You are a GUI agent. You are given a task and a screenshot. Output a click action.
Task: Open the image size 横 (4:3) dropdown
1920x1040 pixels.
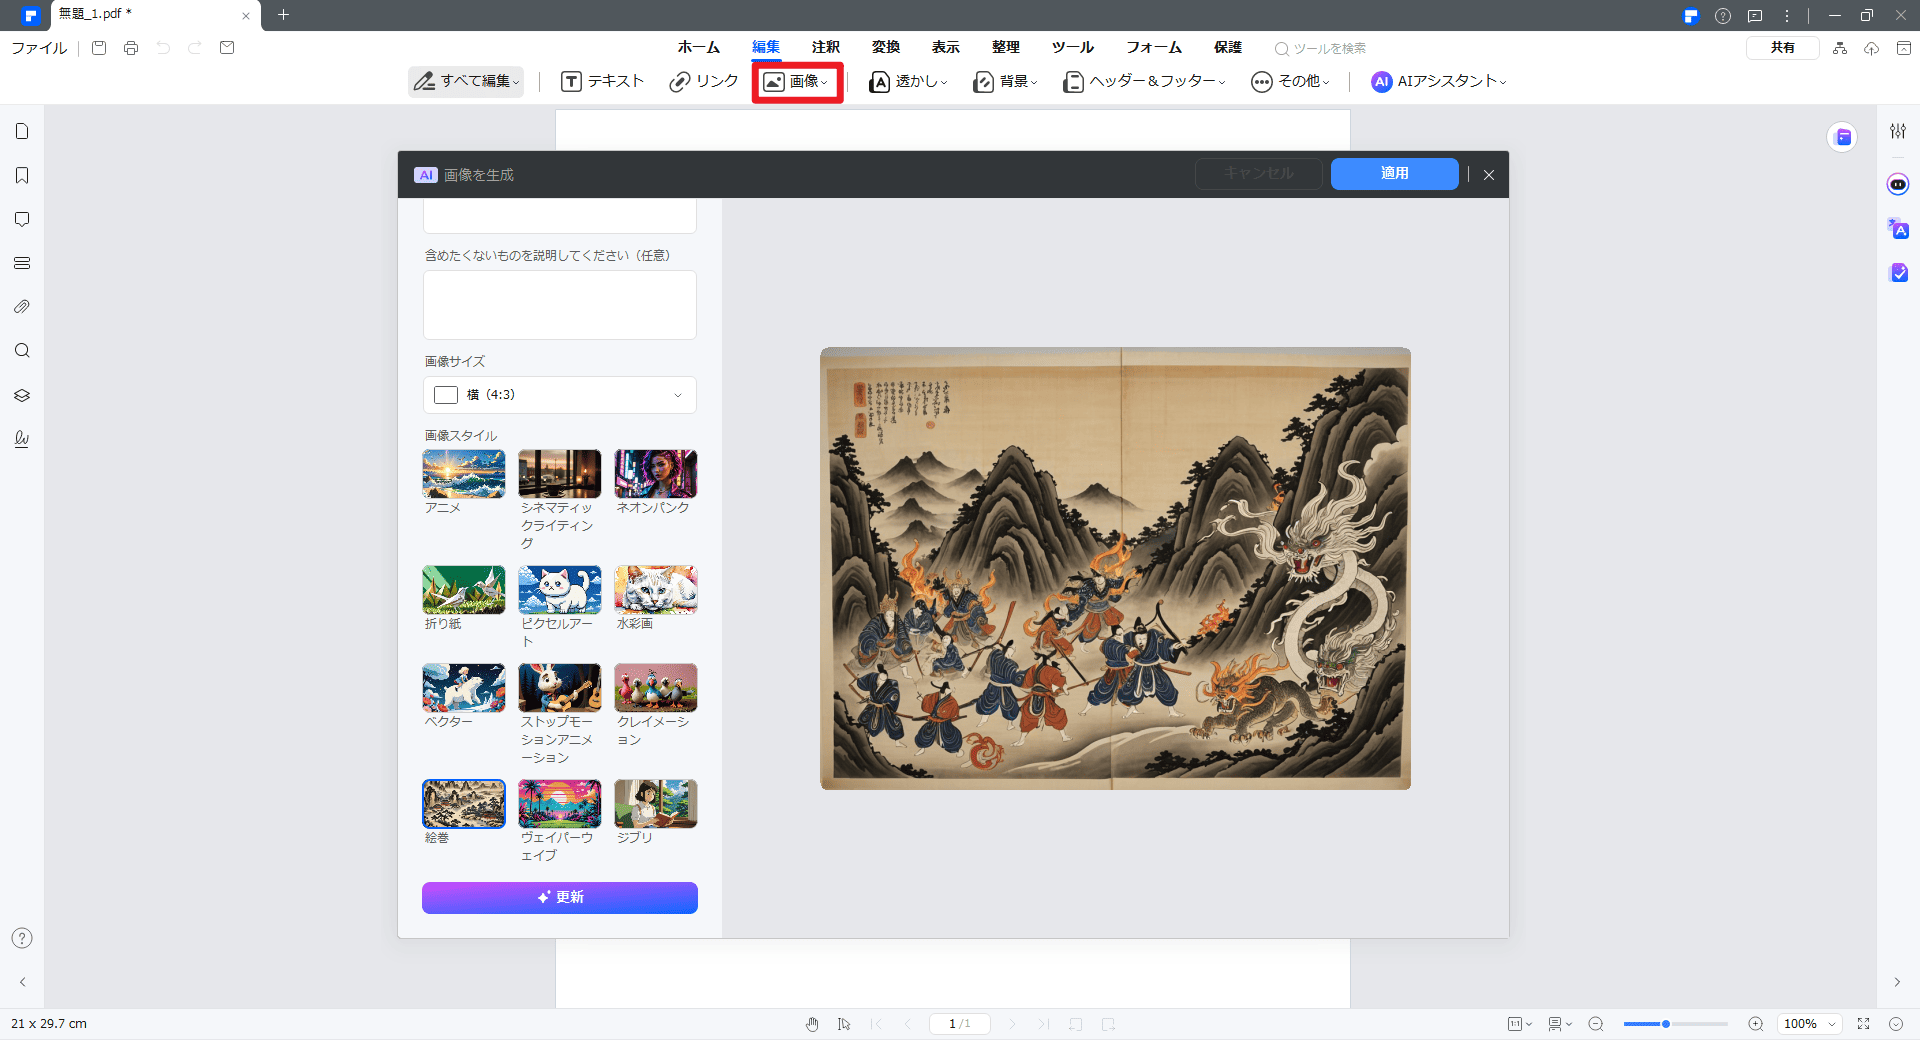[x=560, y=395]
